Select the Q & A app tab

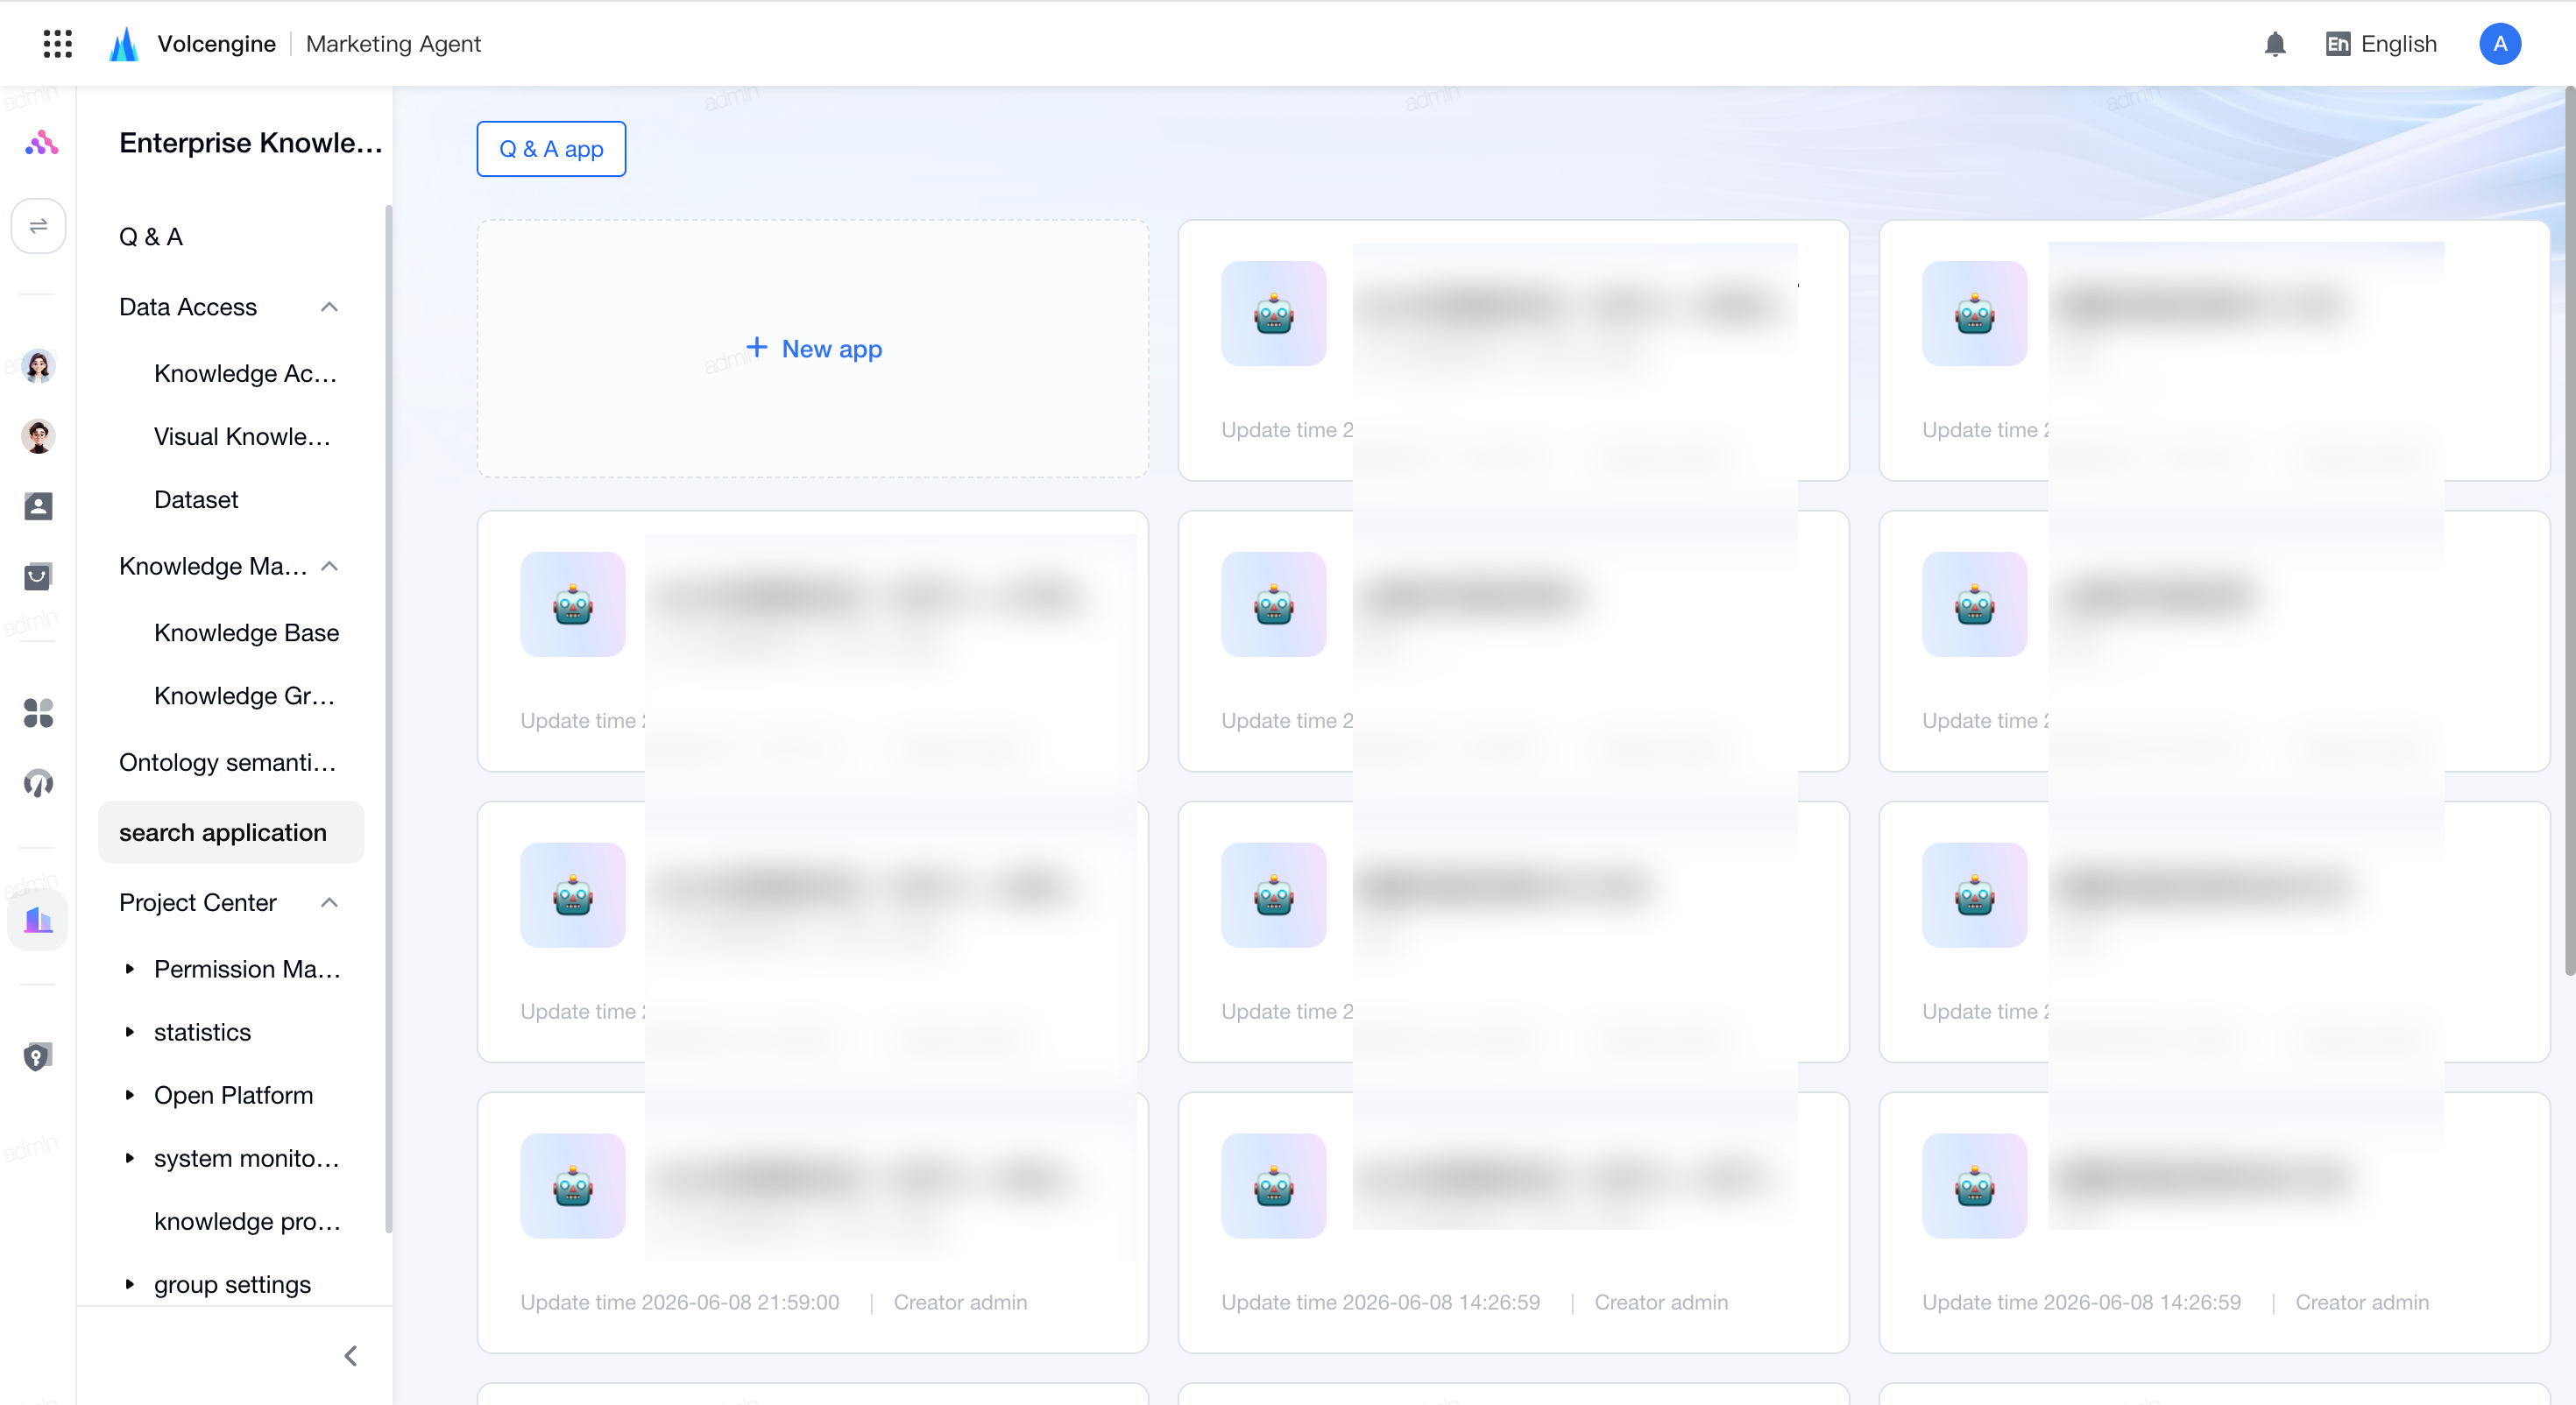click(551, 149)
